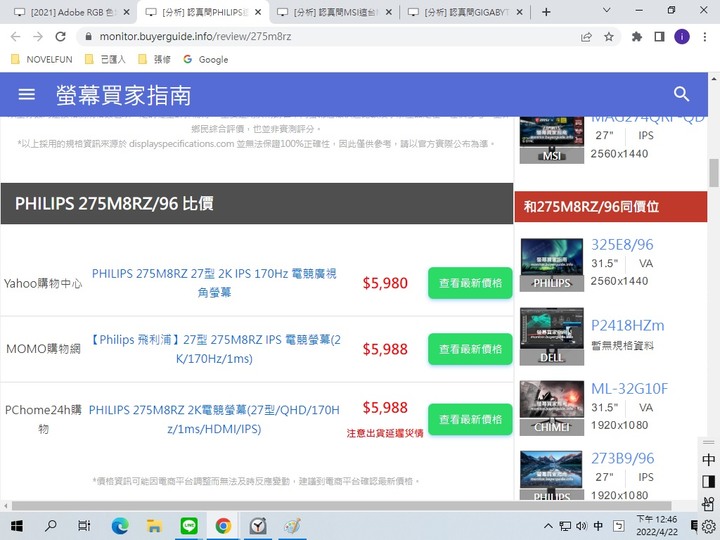Open Task View on the taskbar
This screenshot has width=720, height=540.
tap(84, 526)
